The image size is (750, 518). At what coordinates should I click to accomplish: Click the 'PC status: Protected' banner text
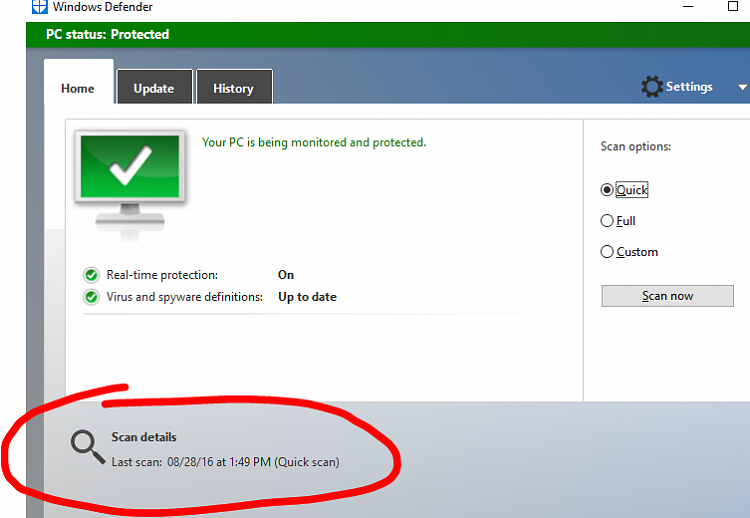tap(108, 34)
